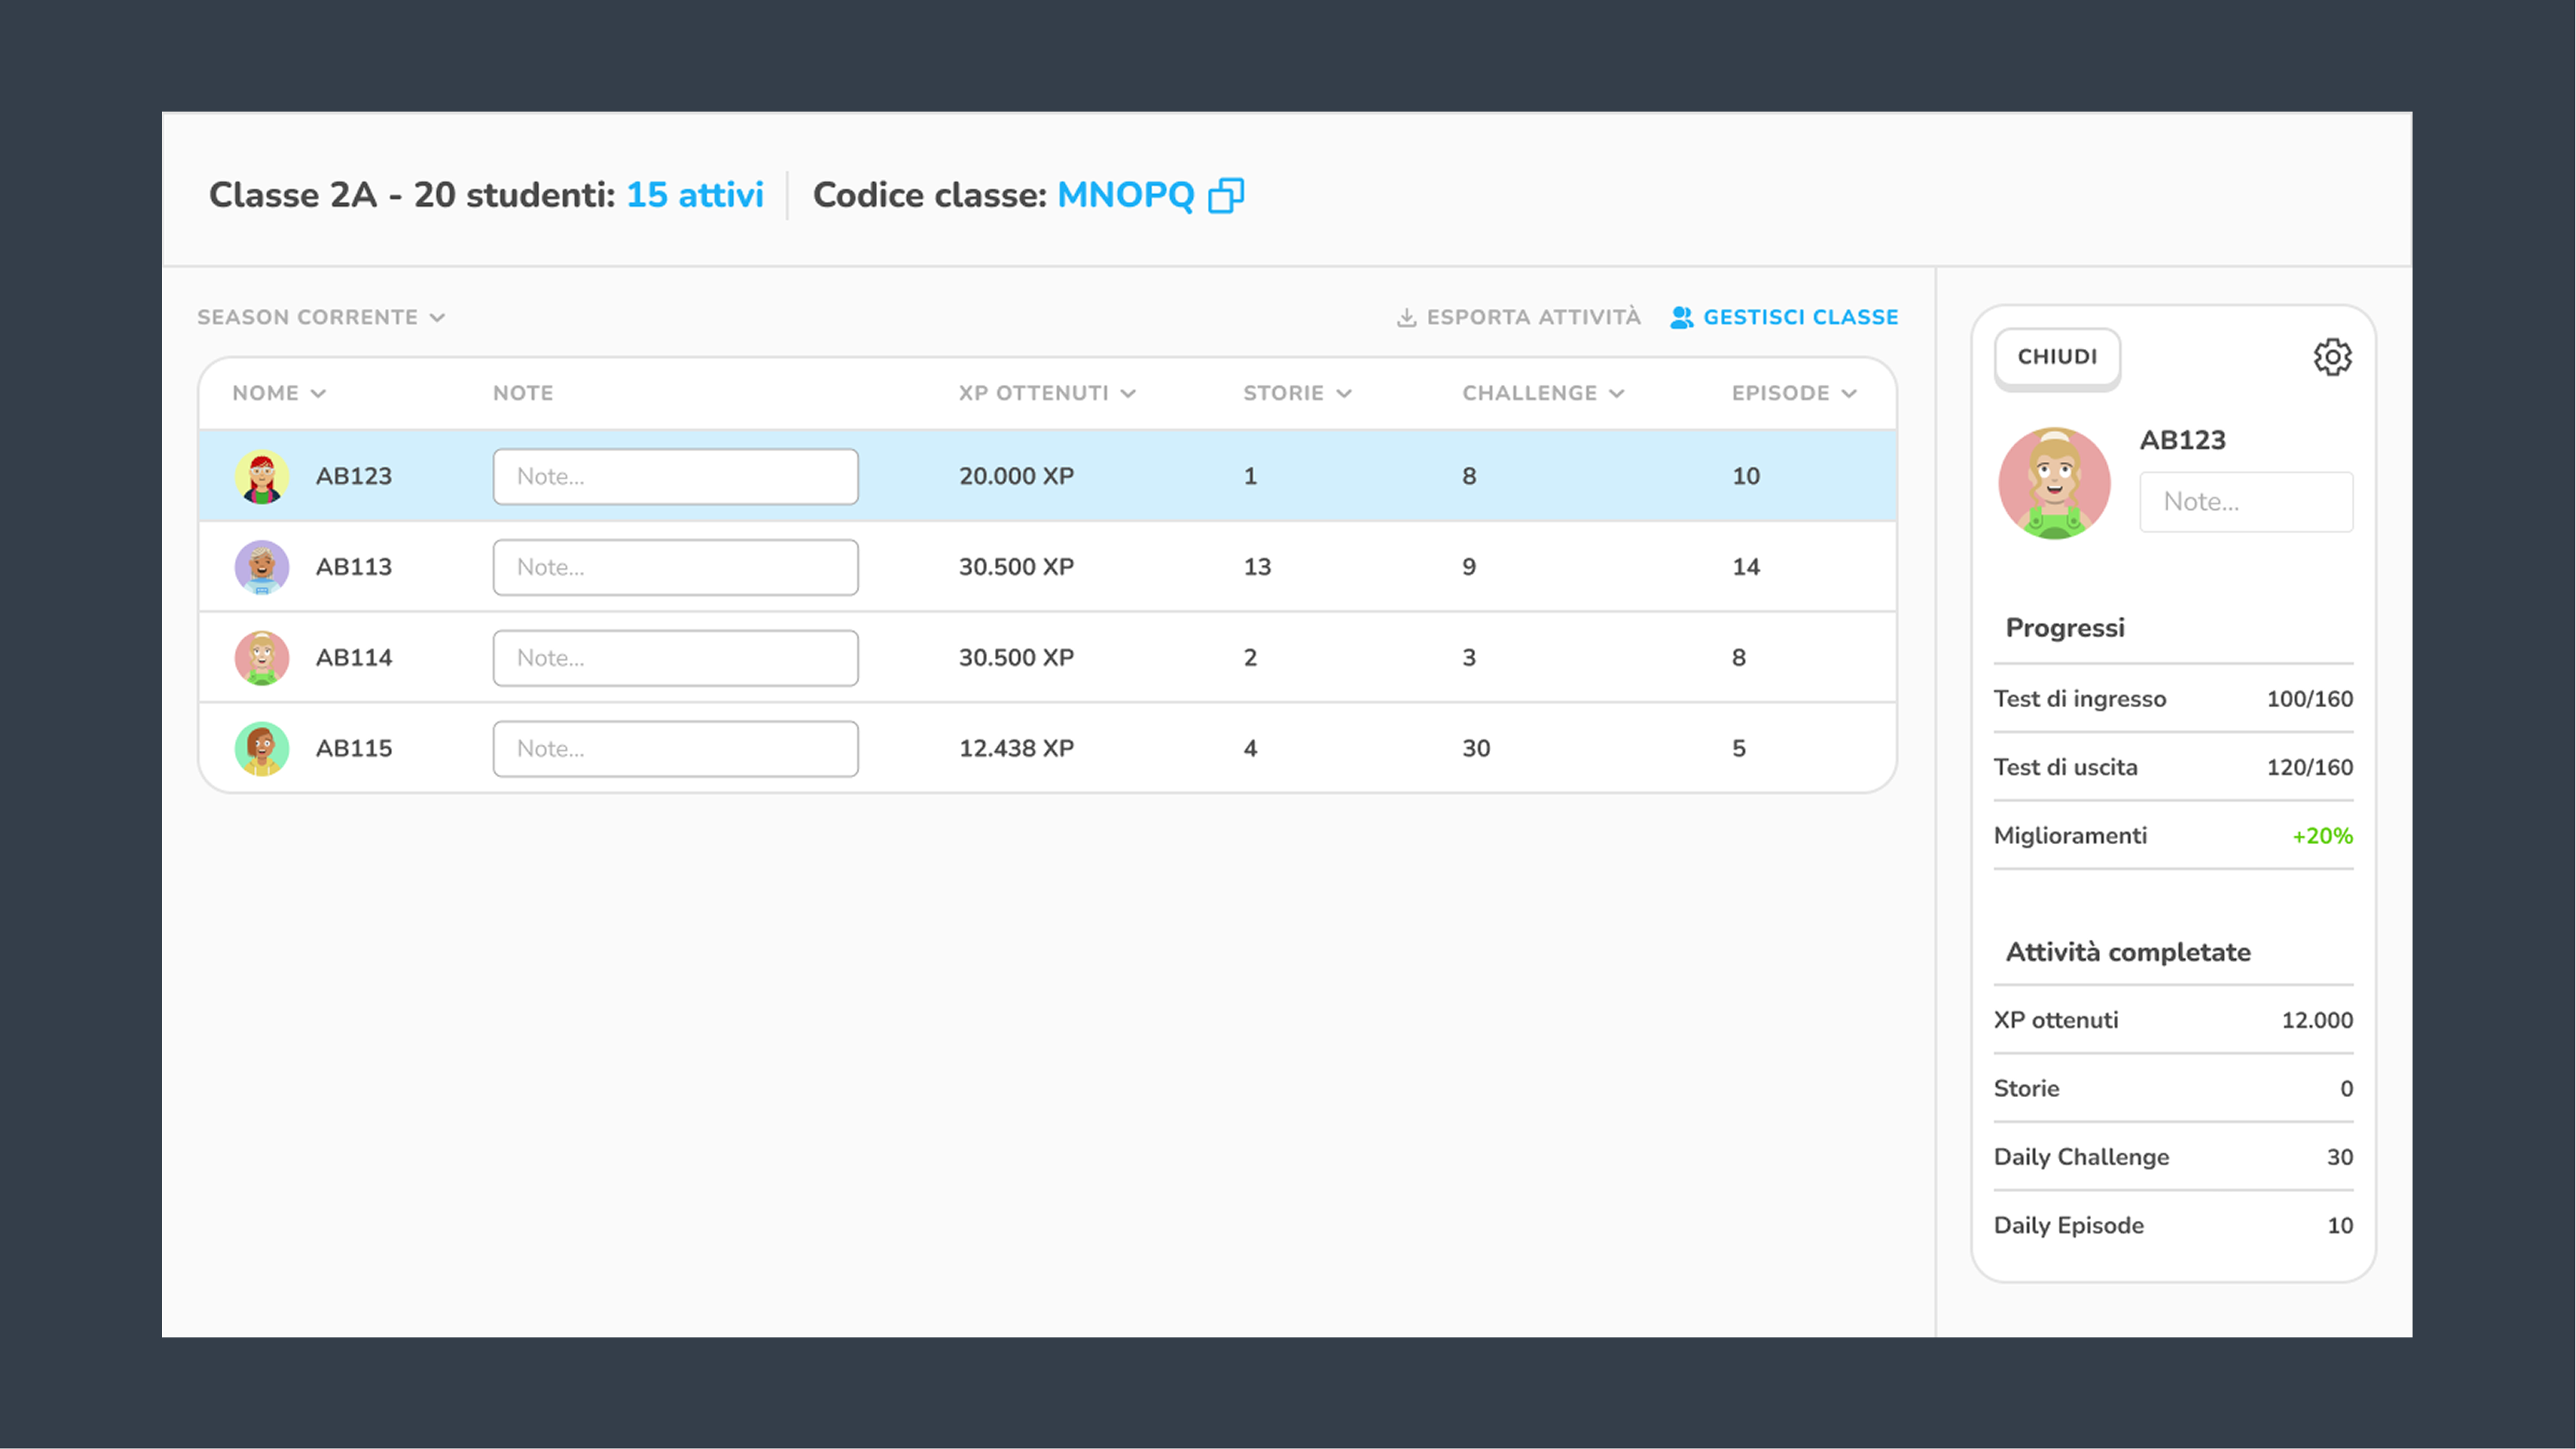Focus the note field for AB115 row
Screen dimensions: 2576x1449
(675, 748)
